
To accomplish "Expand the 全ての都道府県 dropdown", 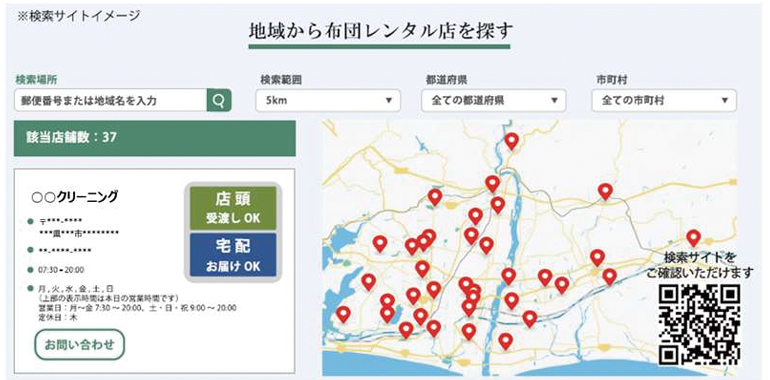I will pos(494,101).
